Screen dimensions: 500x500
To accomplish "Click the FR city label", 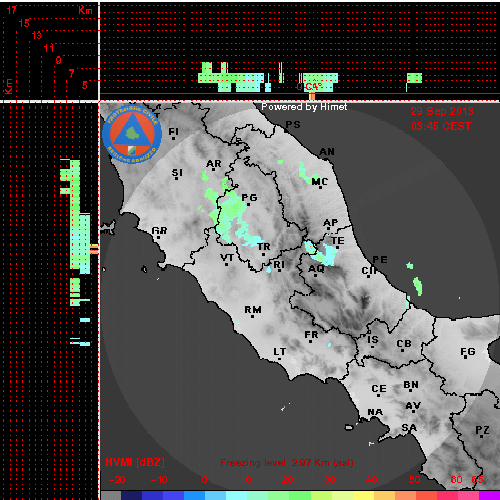I will (311, 334).
